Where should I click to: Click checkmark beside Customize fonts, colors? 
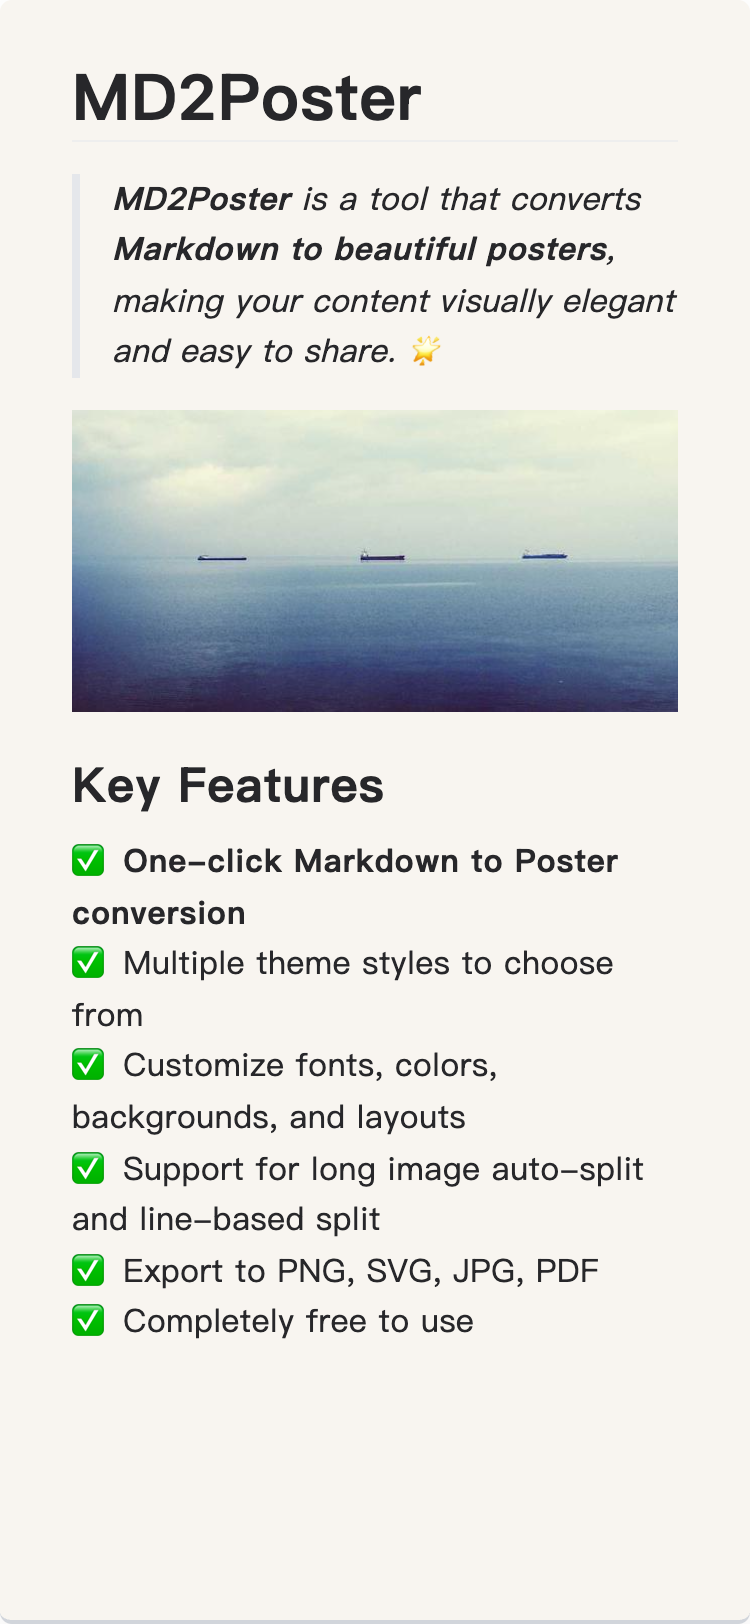point(88,1064)
